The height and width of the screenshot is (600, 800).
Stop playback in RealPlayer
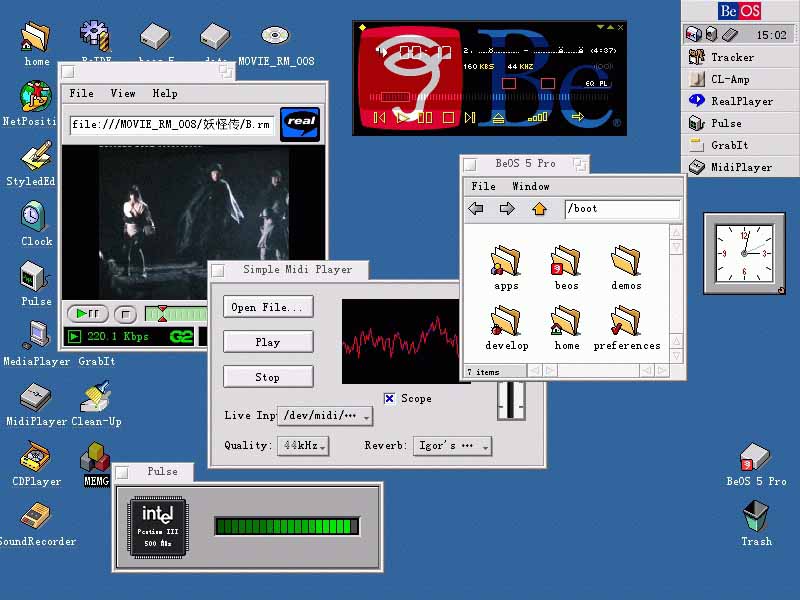pyautogui.click(x=126, y=314)
